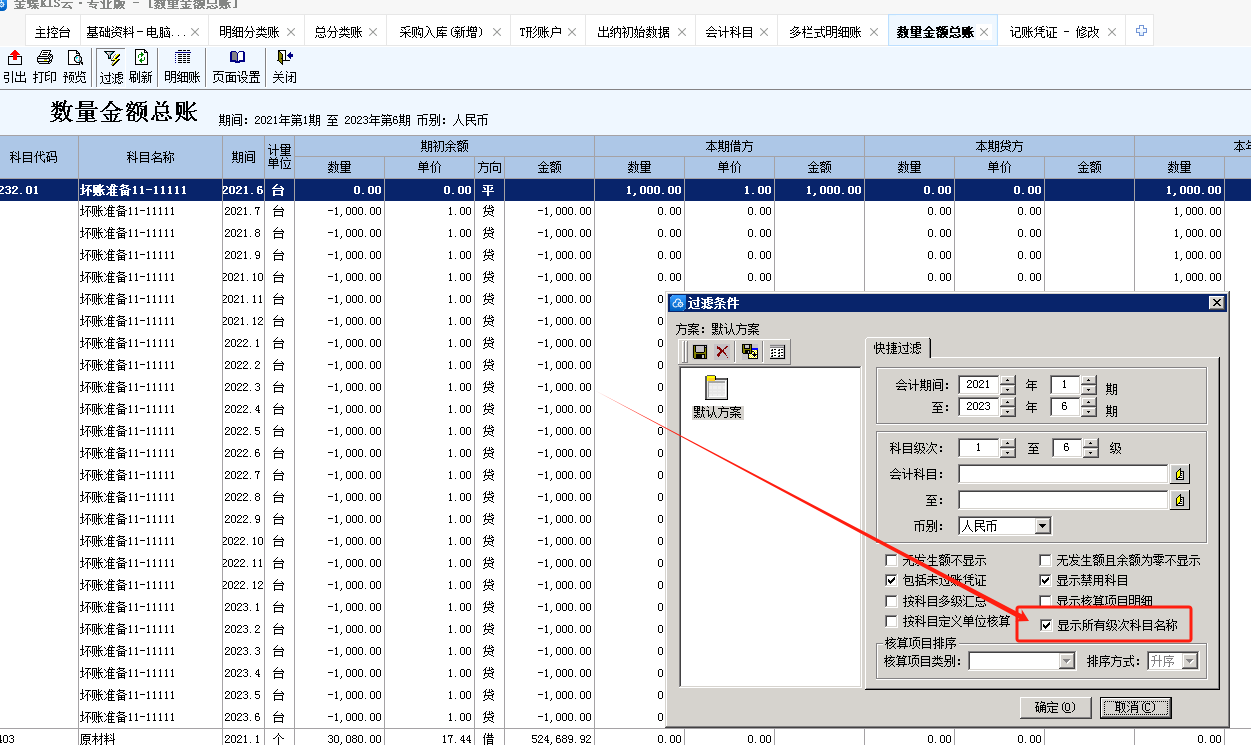The image size is (1251, 745).
Task: Click the 刷新 refresh icon
Action: coord(141,67)
